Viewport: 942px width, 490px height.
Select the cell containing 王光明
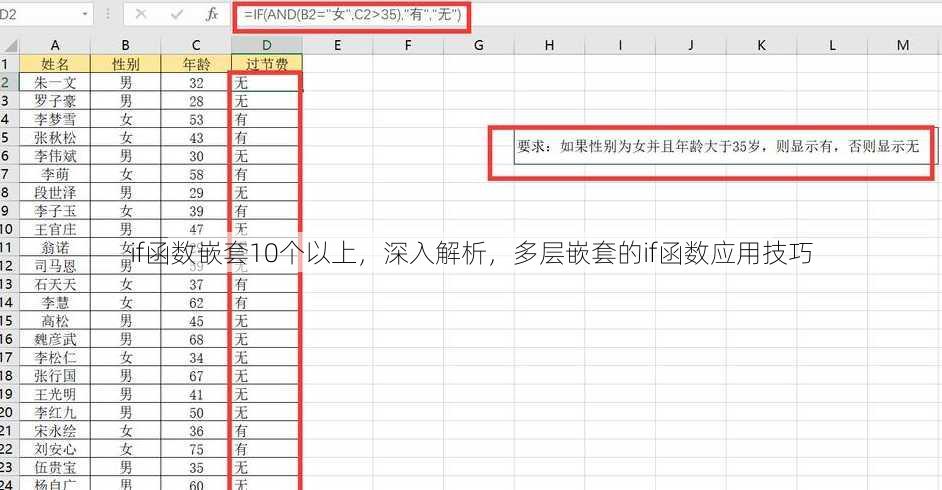(x=55, y=394)
